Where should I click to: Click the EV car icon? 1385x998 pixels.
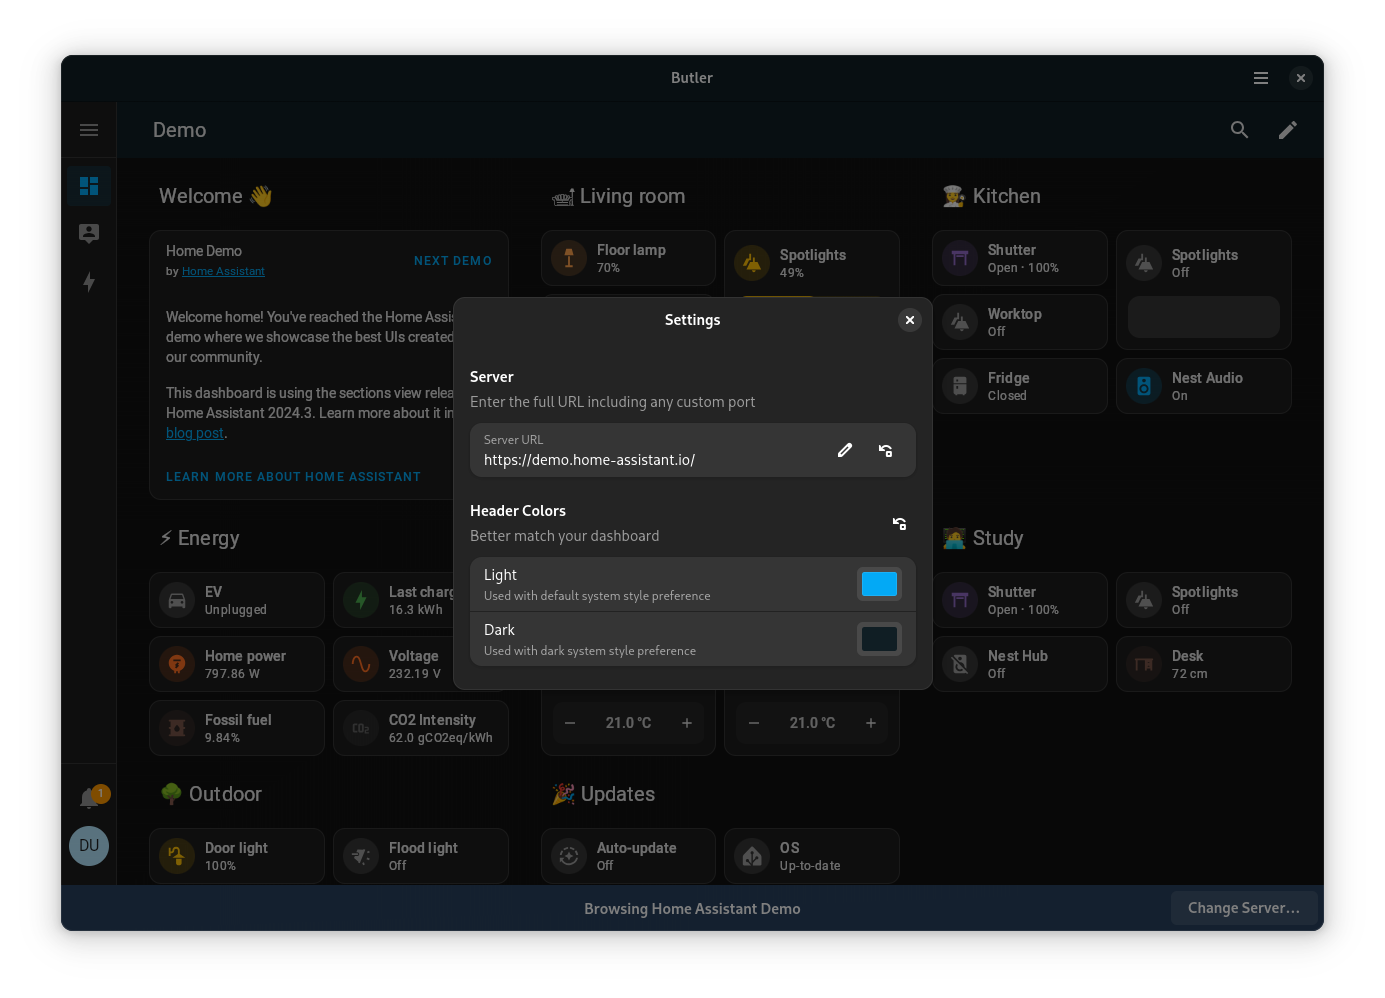tap(177, 600)
